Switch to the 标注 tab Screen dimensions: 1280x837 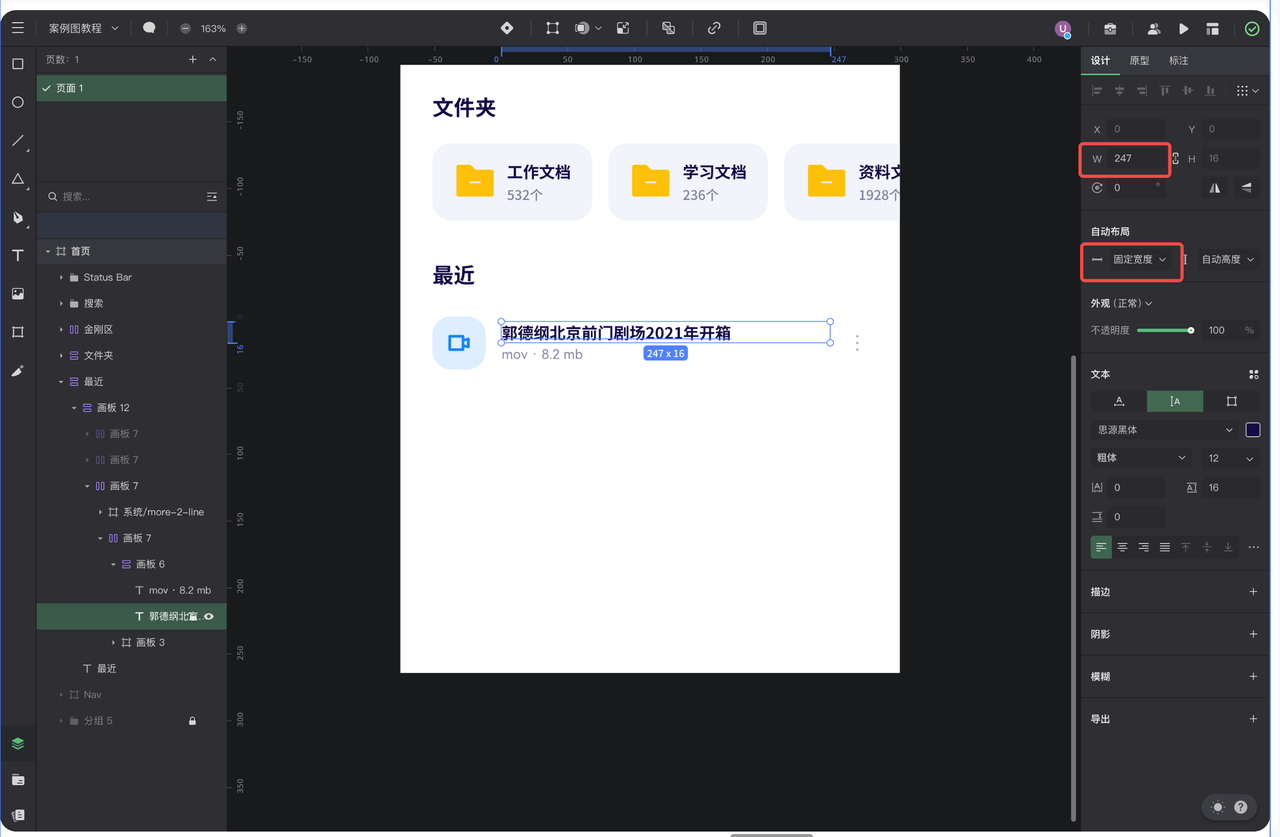[x=1179, y=61]
